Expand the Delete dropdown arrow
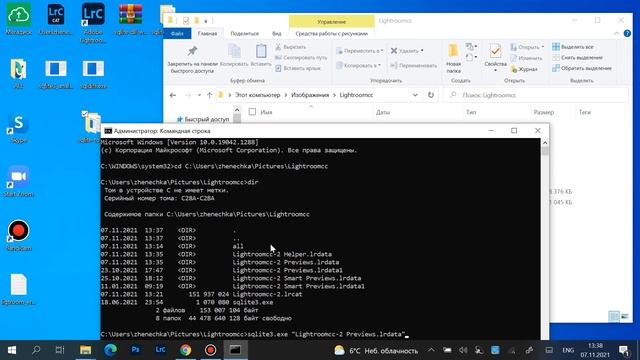 coord(422,51)
